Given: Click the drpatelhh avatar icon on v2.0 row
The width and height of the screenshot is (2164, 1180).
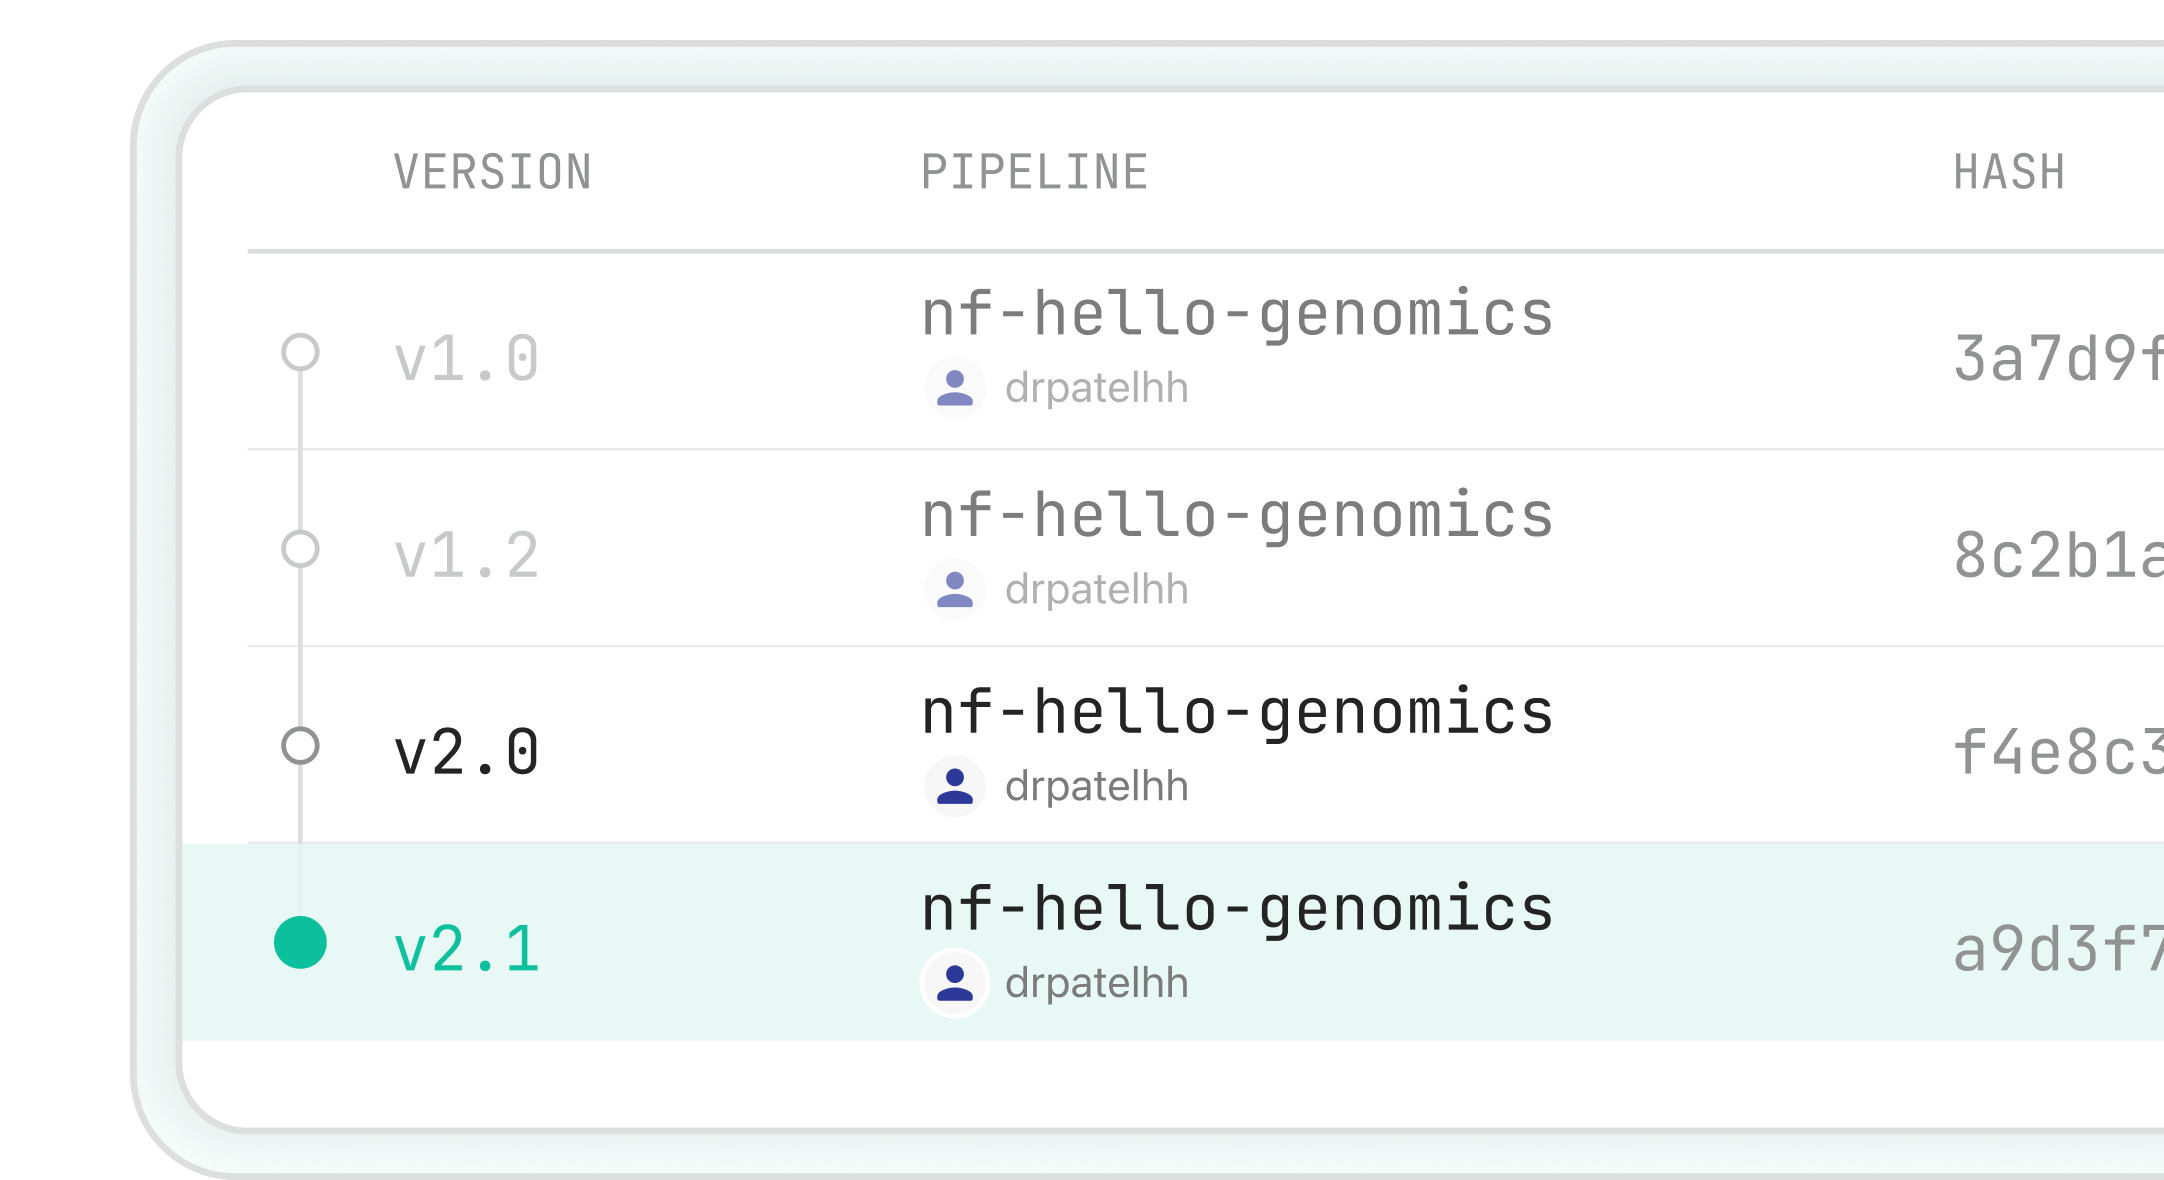Looking at the screenshot, I should click(956, 787).
